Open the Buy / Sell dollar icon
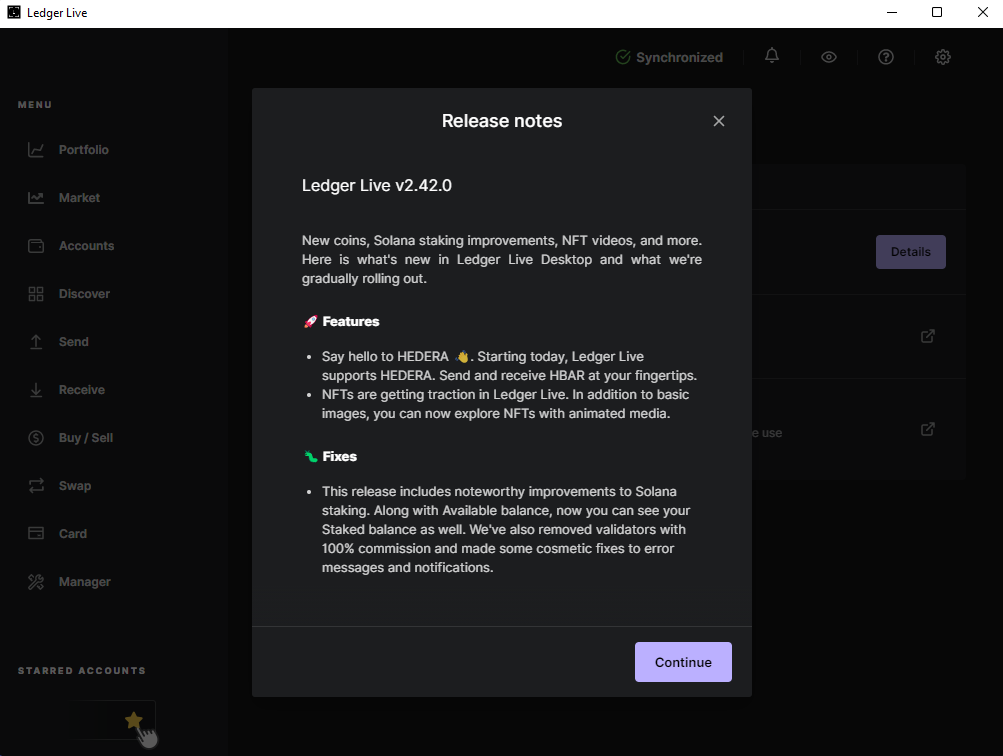This screenshot has width=1003, height=756. point(36,438)
